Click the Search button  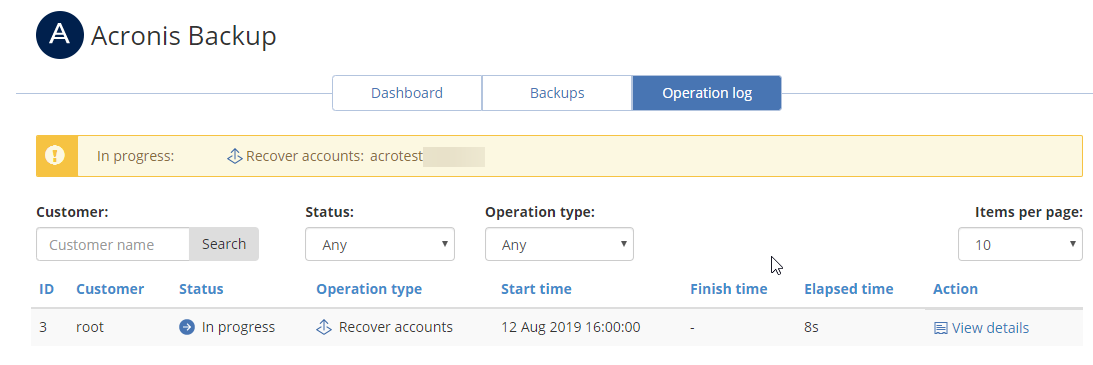pos(224,244)
